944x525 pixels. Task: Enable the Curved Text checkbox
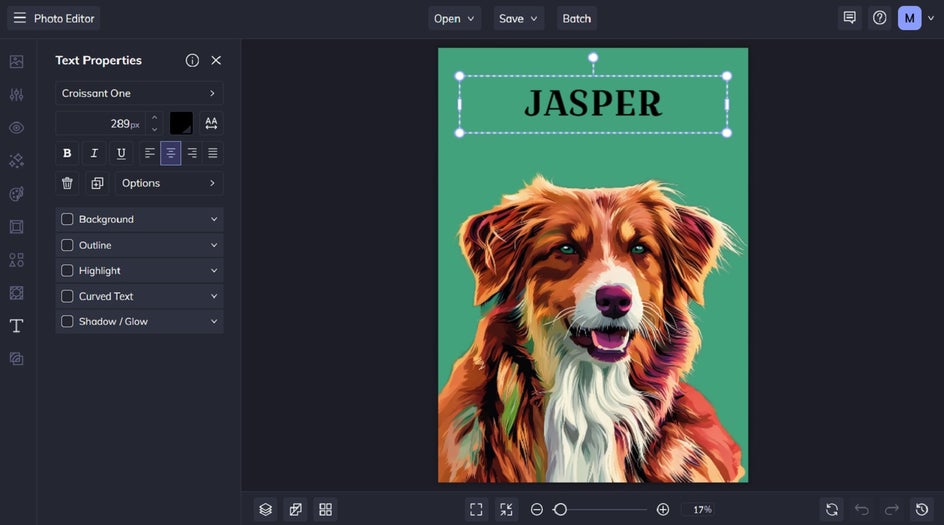[67, 296]
